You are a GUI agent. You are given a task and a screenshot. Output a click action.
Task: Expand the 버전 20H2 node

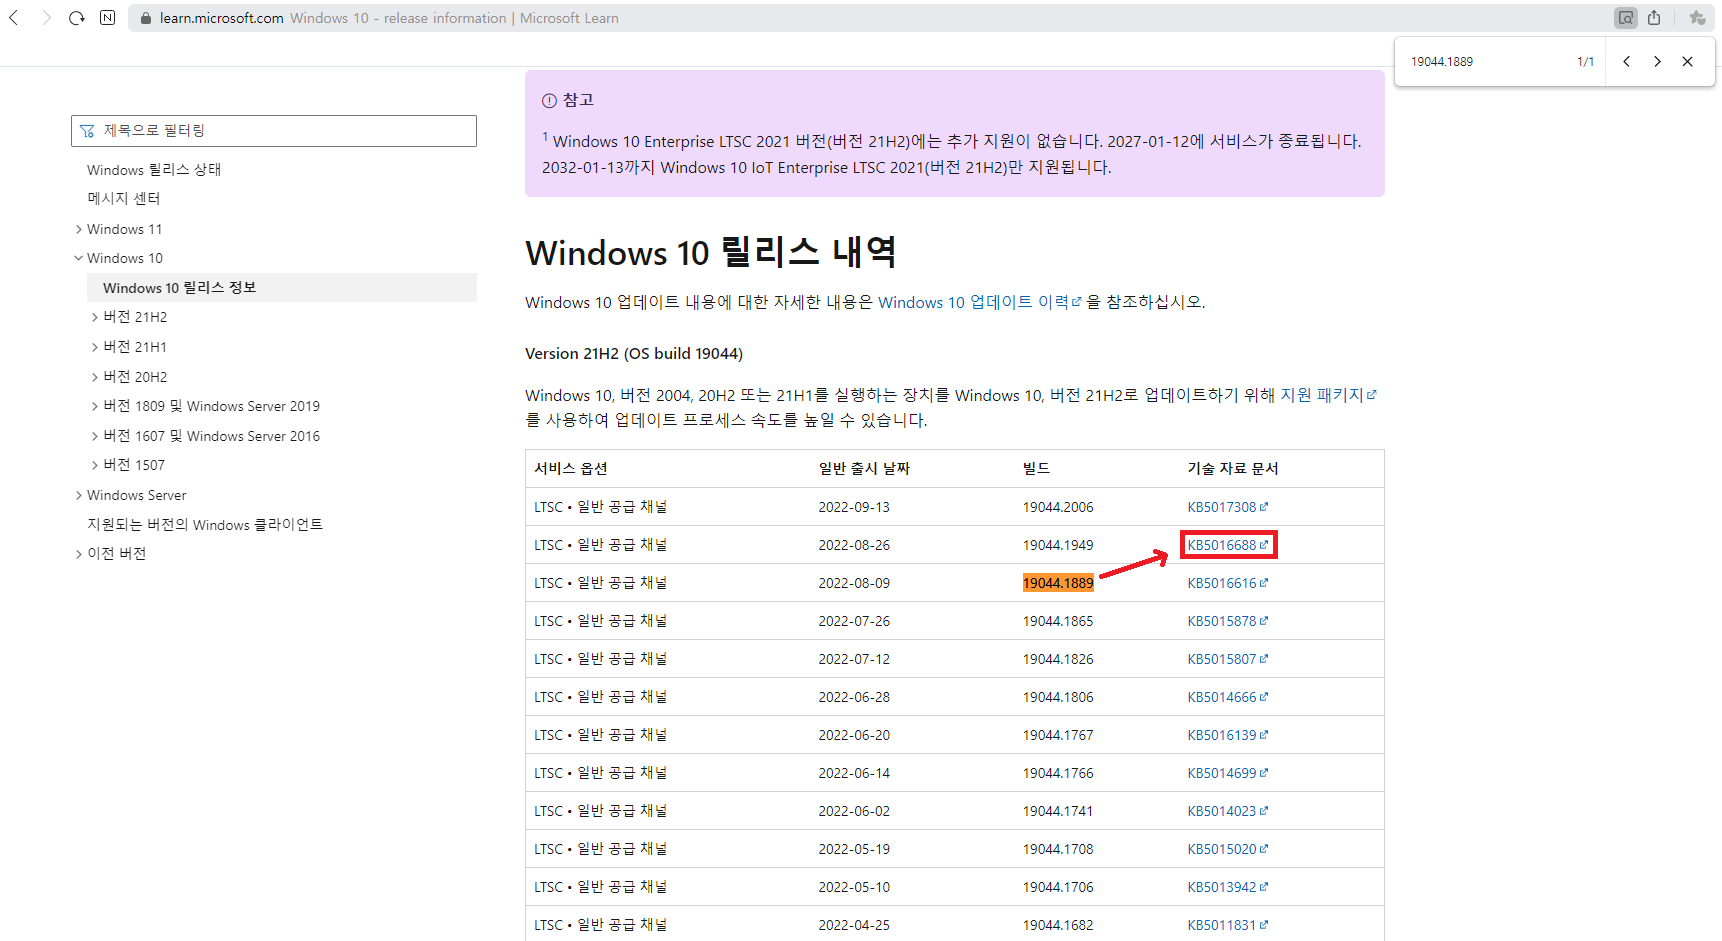[x=95, y=377]
